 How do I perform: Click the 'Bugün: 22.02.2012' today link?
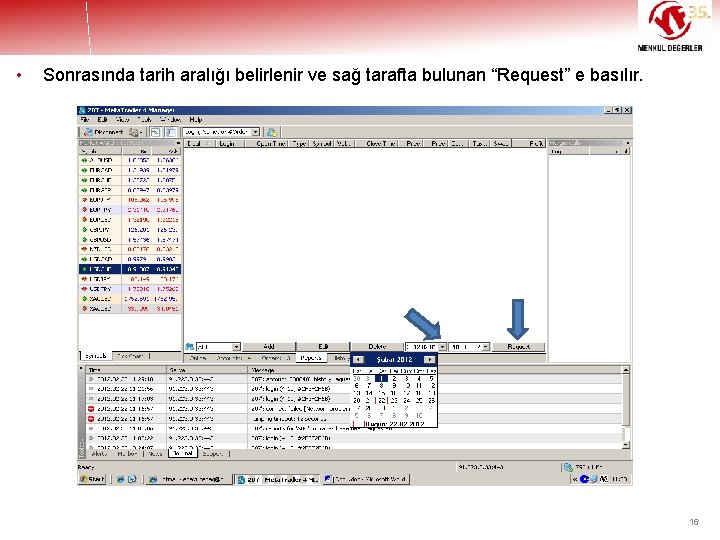(x=394, y=424)
